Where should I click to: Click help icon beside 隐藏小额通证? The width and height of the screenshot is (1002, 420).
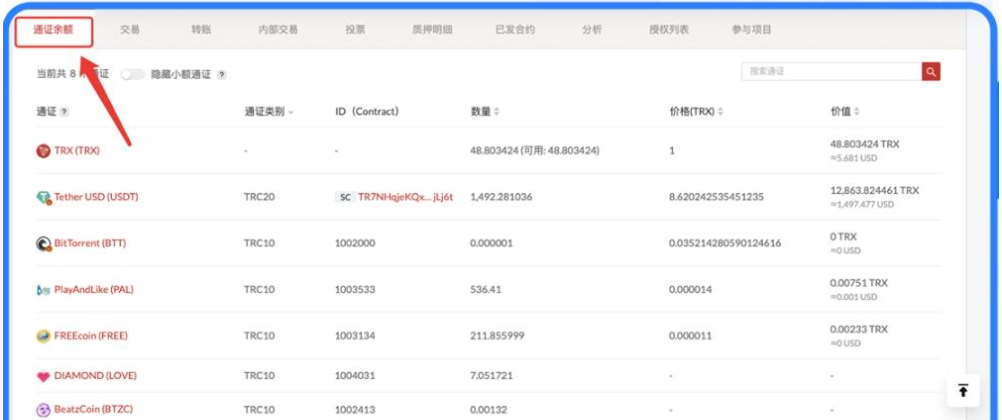(x=221, y=75)
